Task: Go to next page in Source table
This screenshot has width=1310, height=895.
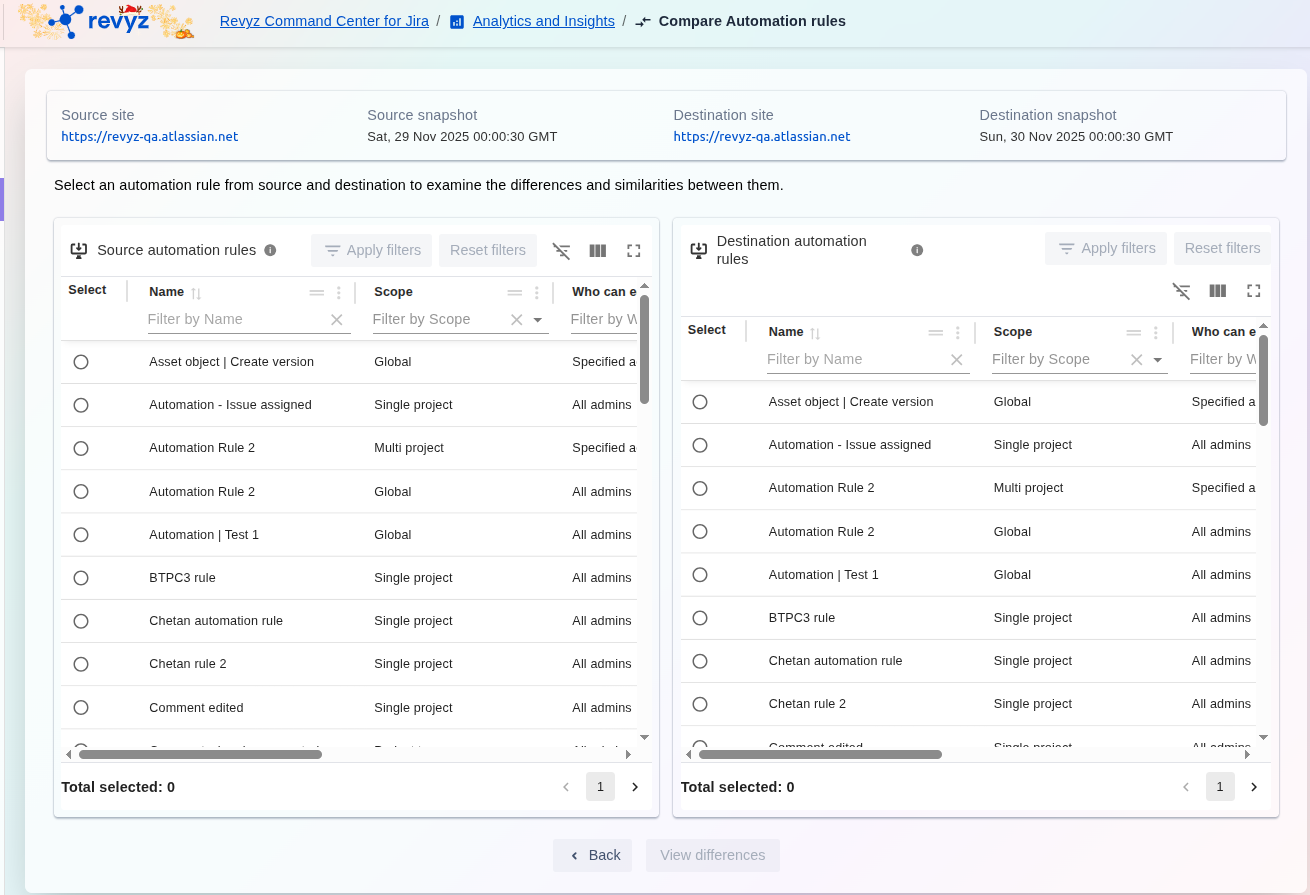Action: point(634,787)
